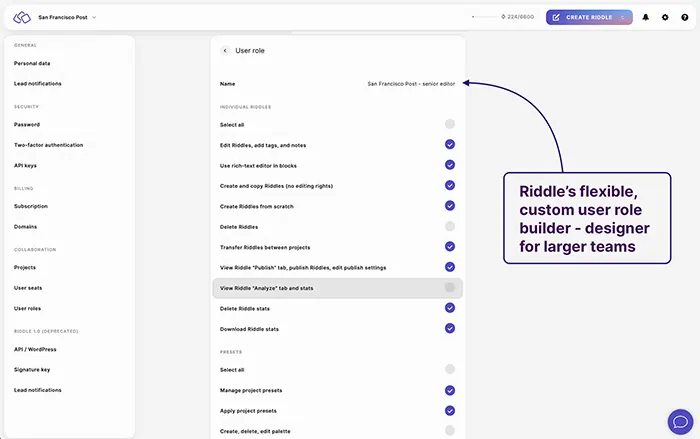Screen dimensions: 700x439
Task: Open API / WordPress page
Action: 35,349
